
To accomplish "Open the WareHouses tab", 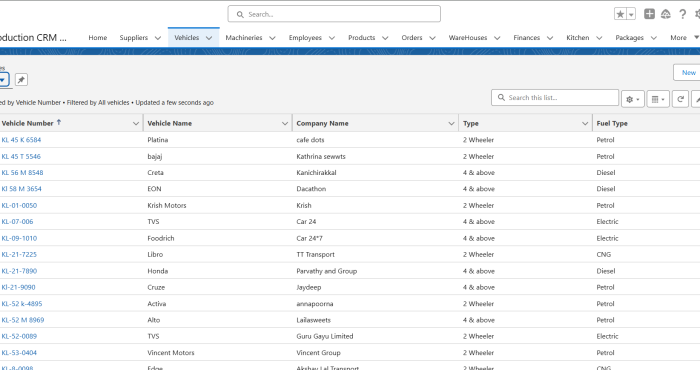I will (468, 38).
